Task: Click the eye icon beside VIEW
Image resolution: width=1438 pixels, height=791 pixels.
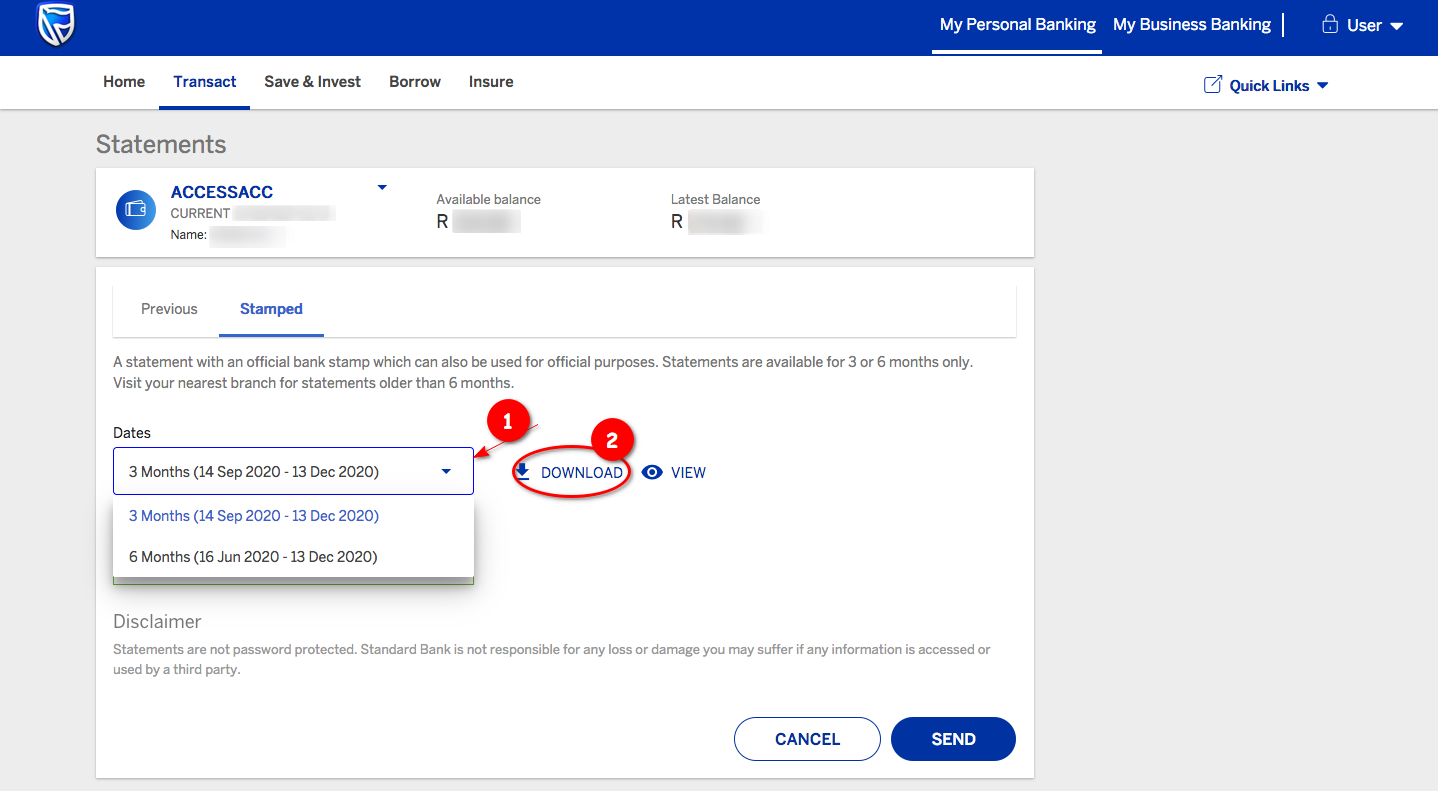Action: pyautogui.click(x=652, y=473)
